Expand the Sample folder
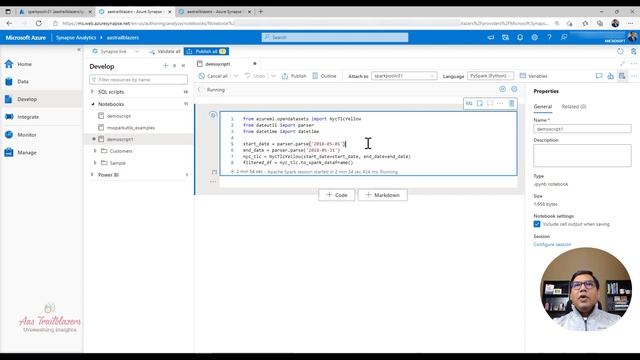The height and width of the screenshot is (360, 640). 95,163
